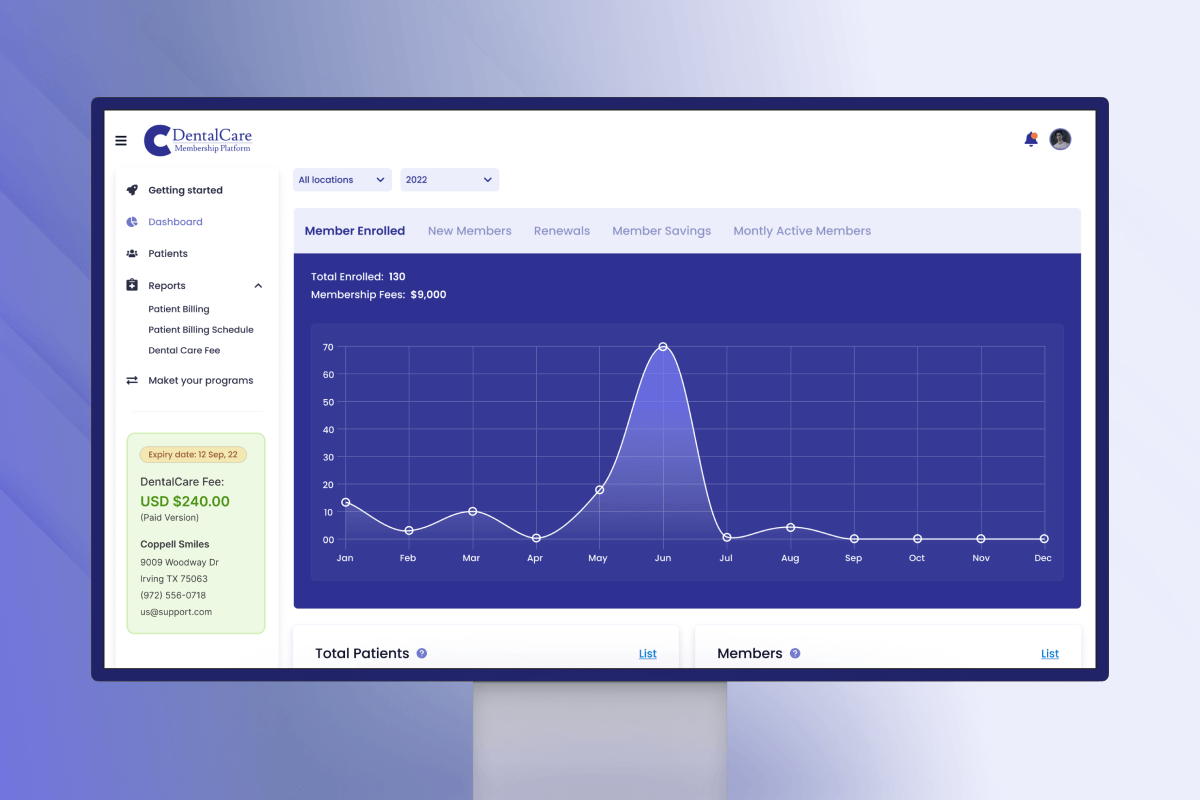The image size is (1200, 800).
Task: Open the All locations dropdown
Action: (x=342, y=180)
